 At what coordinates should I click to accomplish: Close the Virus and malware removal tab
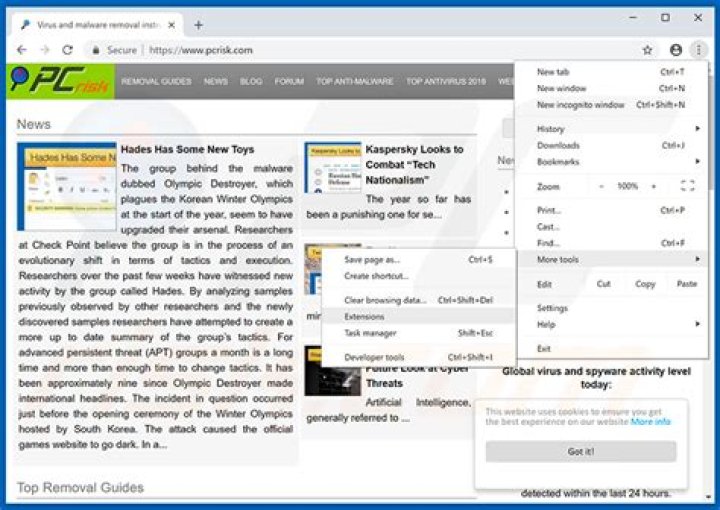coord(171,25)
